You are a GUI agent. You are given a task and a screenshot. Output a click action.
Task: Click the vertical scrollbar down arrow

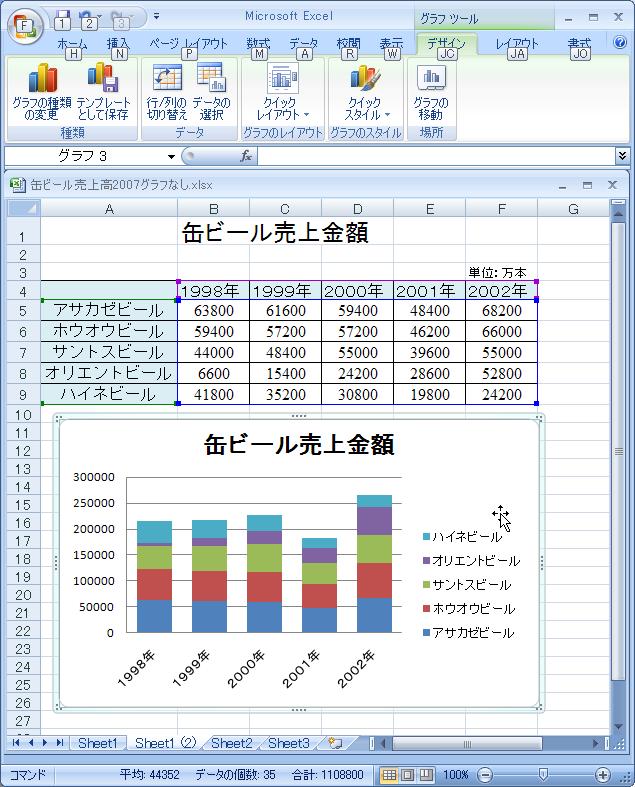click(618, 726)
